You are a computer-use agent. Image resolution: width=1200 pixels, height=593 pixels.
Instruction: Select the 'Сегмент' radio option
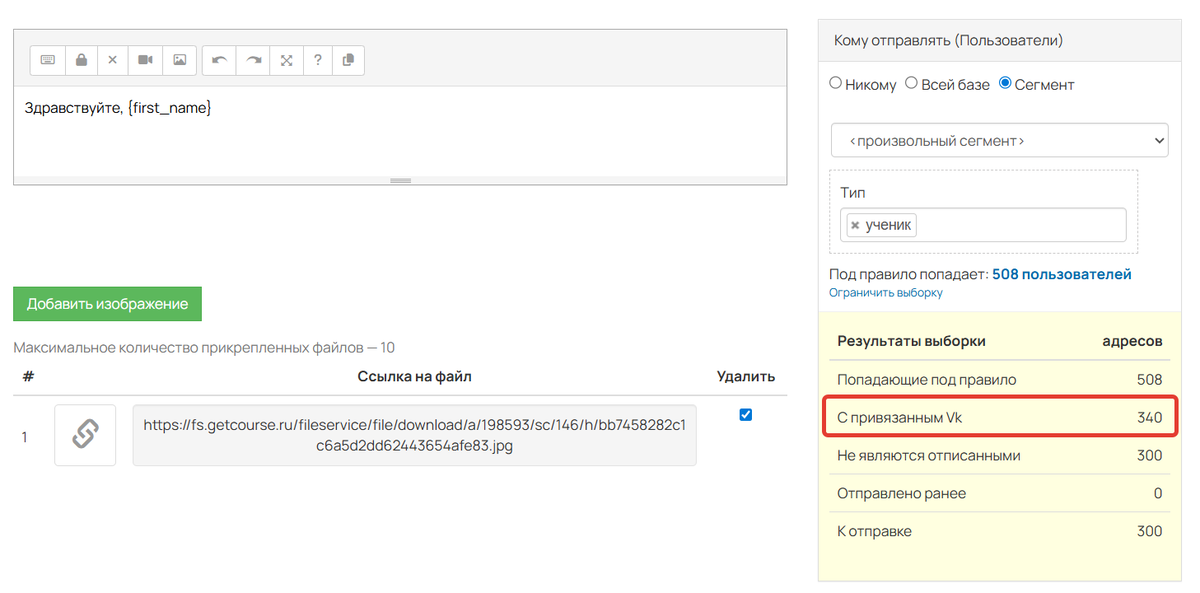pos(1005,84)
